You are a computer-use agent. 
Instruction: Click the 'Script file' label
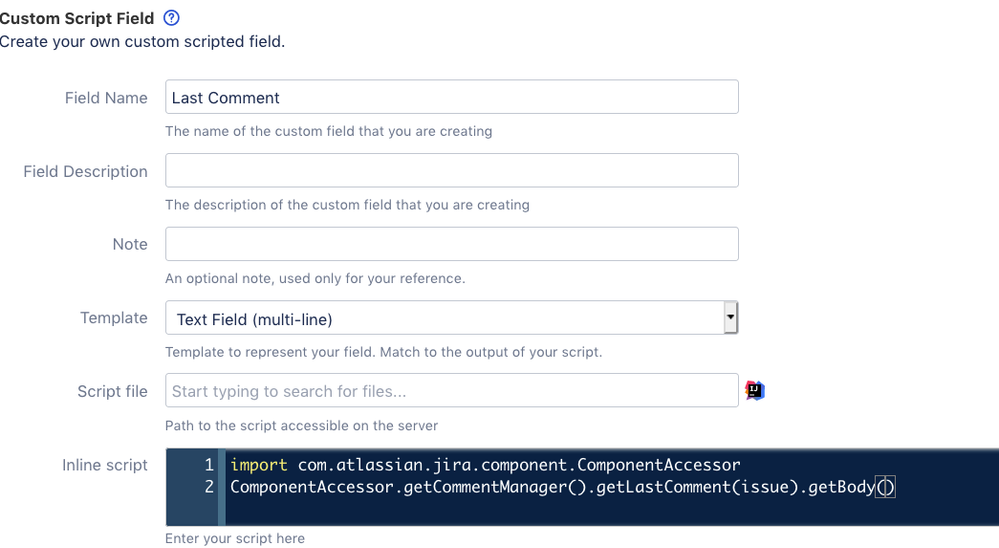112,391
